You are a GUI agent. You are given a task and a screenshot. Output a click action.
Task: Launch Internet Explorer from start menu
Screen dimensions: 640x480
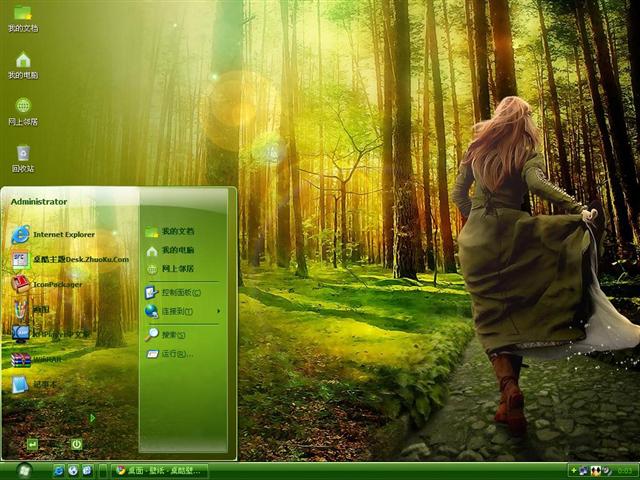click(x=53, y=235)
